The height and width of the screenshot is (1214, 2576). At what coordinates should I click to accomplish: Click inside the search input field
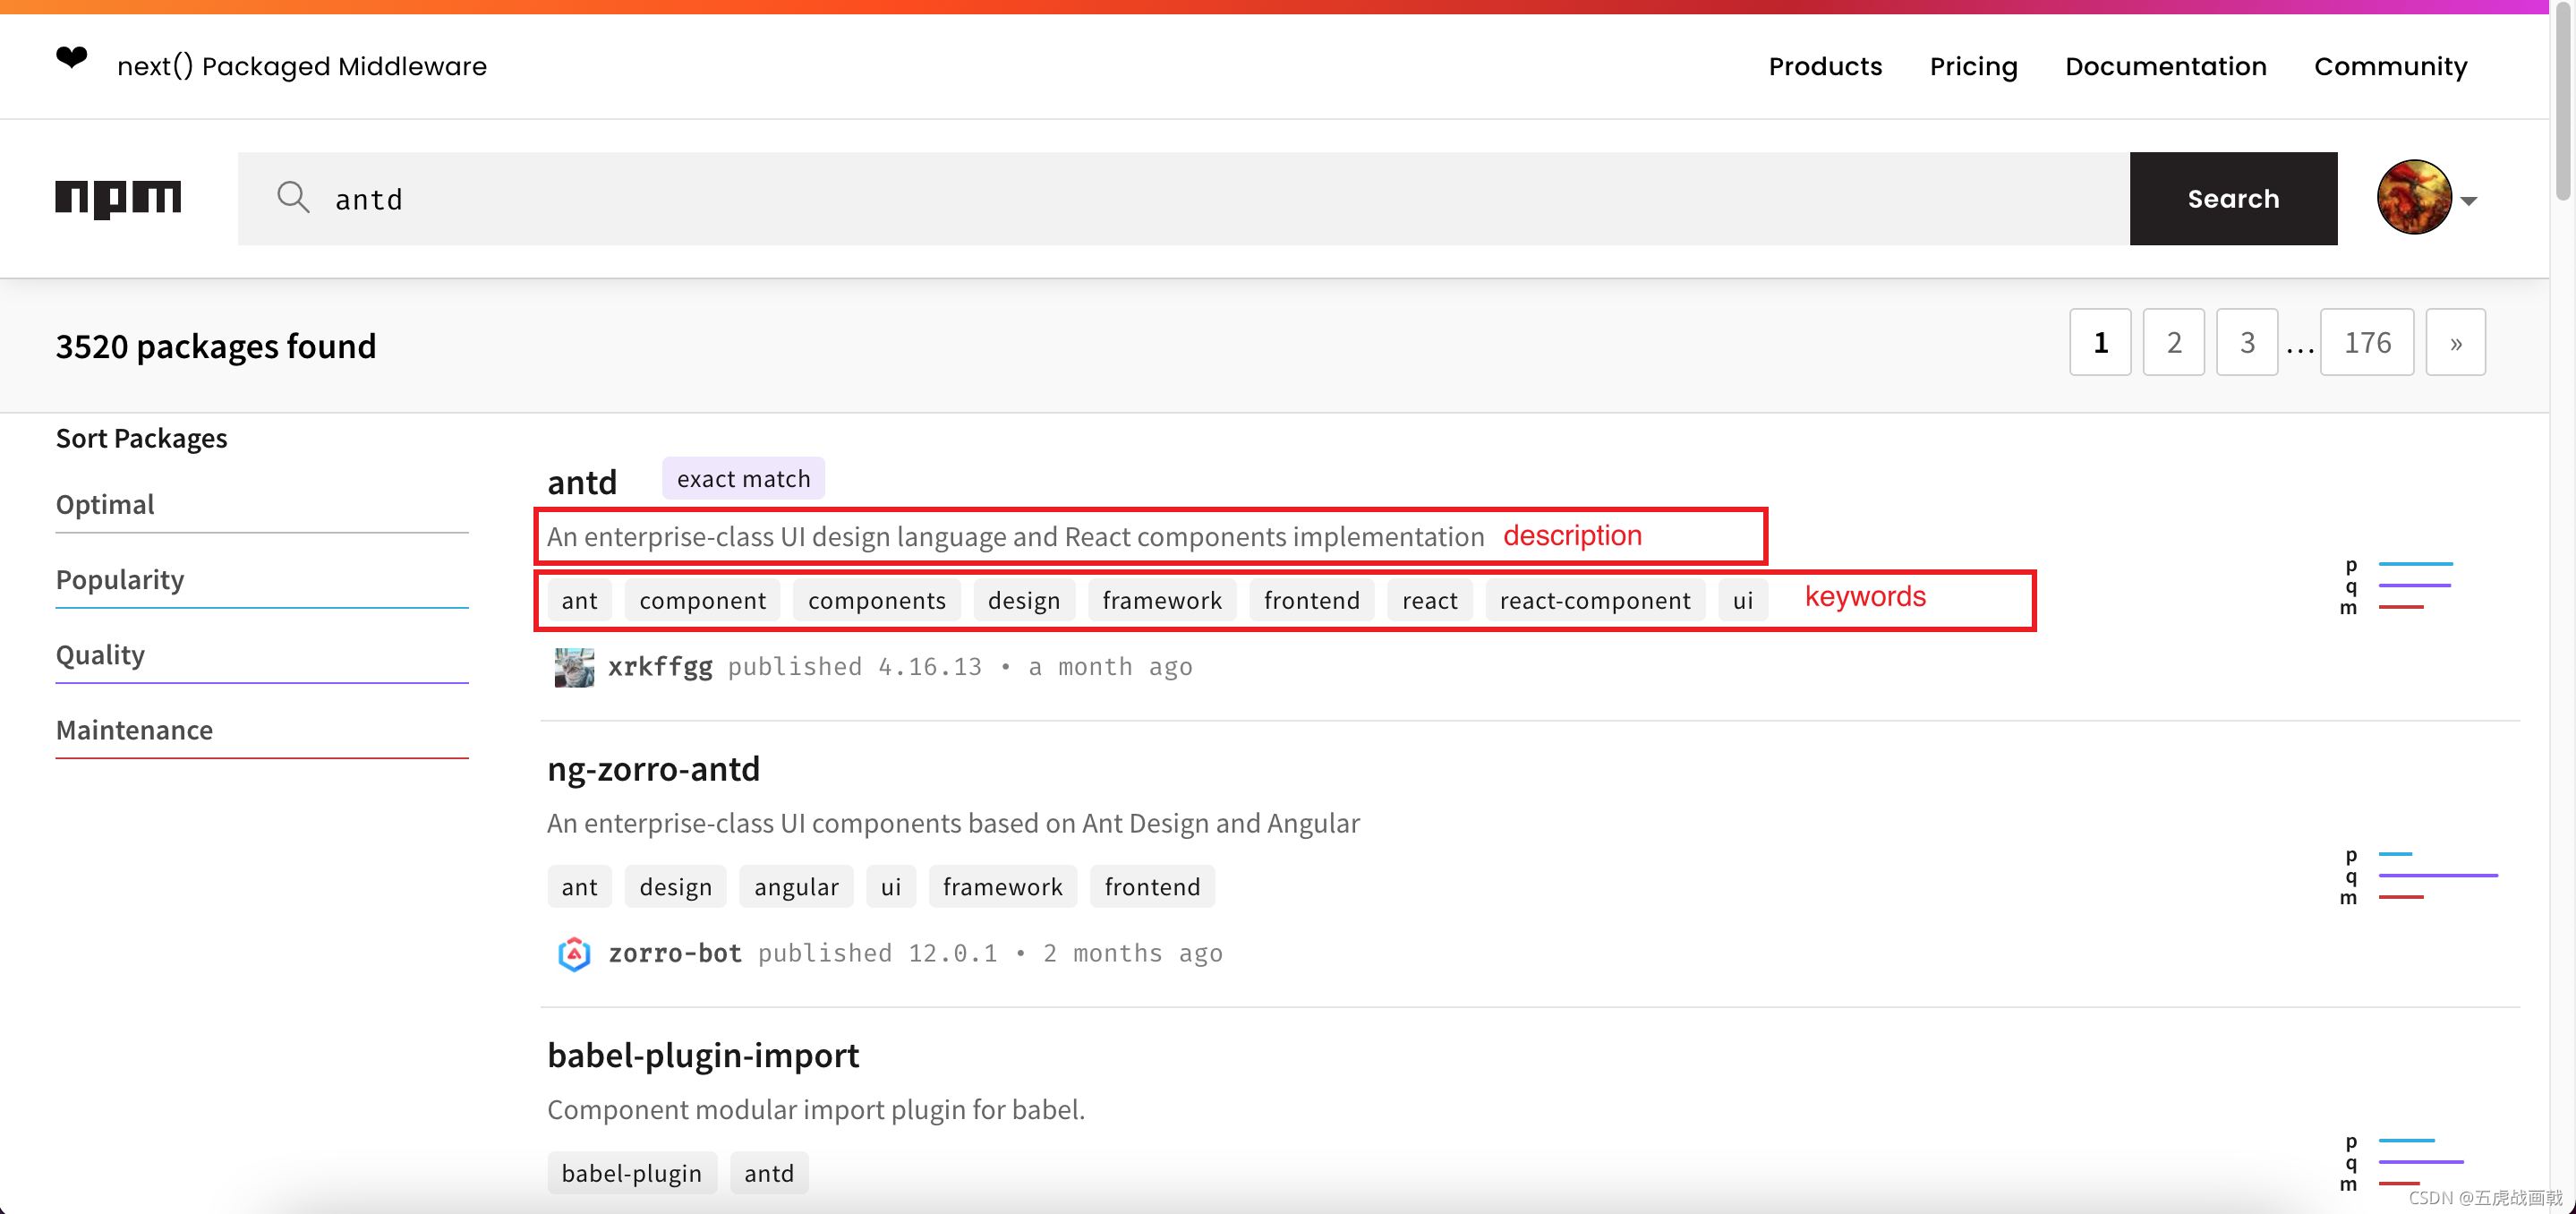click(x=800, y=198)
